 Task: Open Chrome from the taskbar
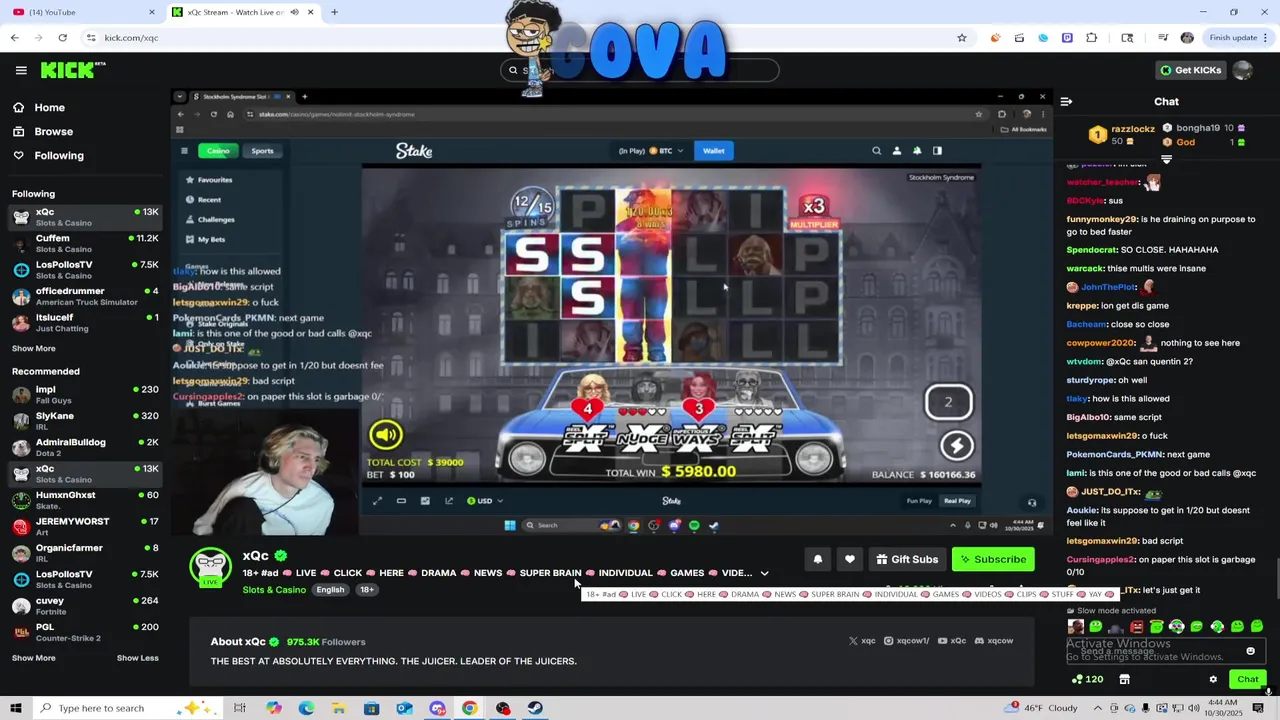click(x=469, y=708)
